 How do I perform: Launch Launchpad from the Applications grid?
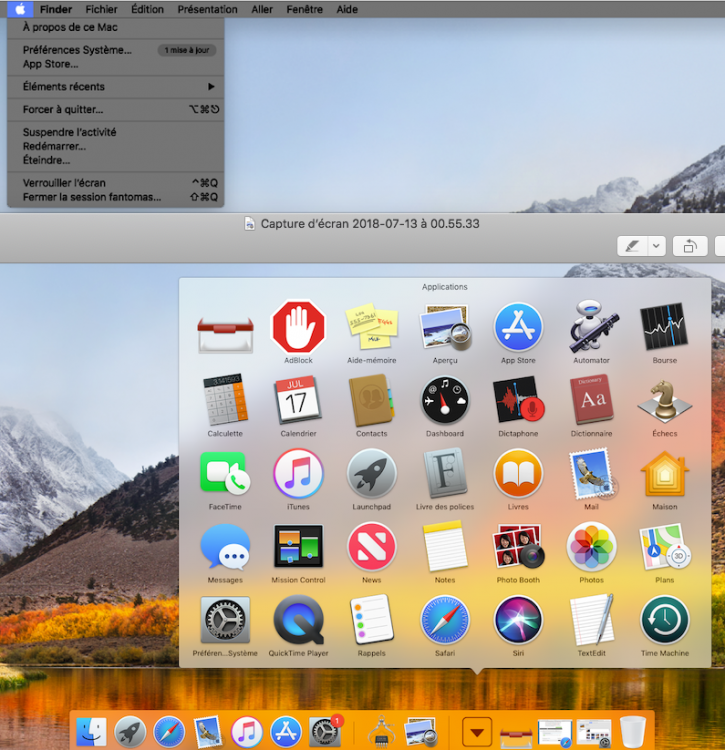point(372,474)
